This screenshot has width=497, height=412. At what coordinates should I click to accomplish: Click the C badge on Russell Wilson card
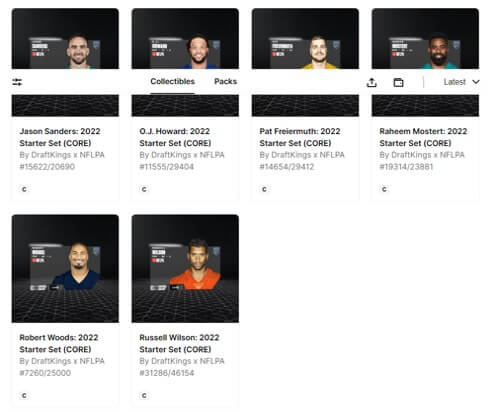point(144,396)
